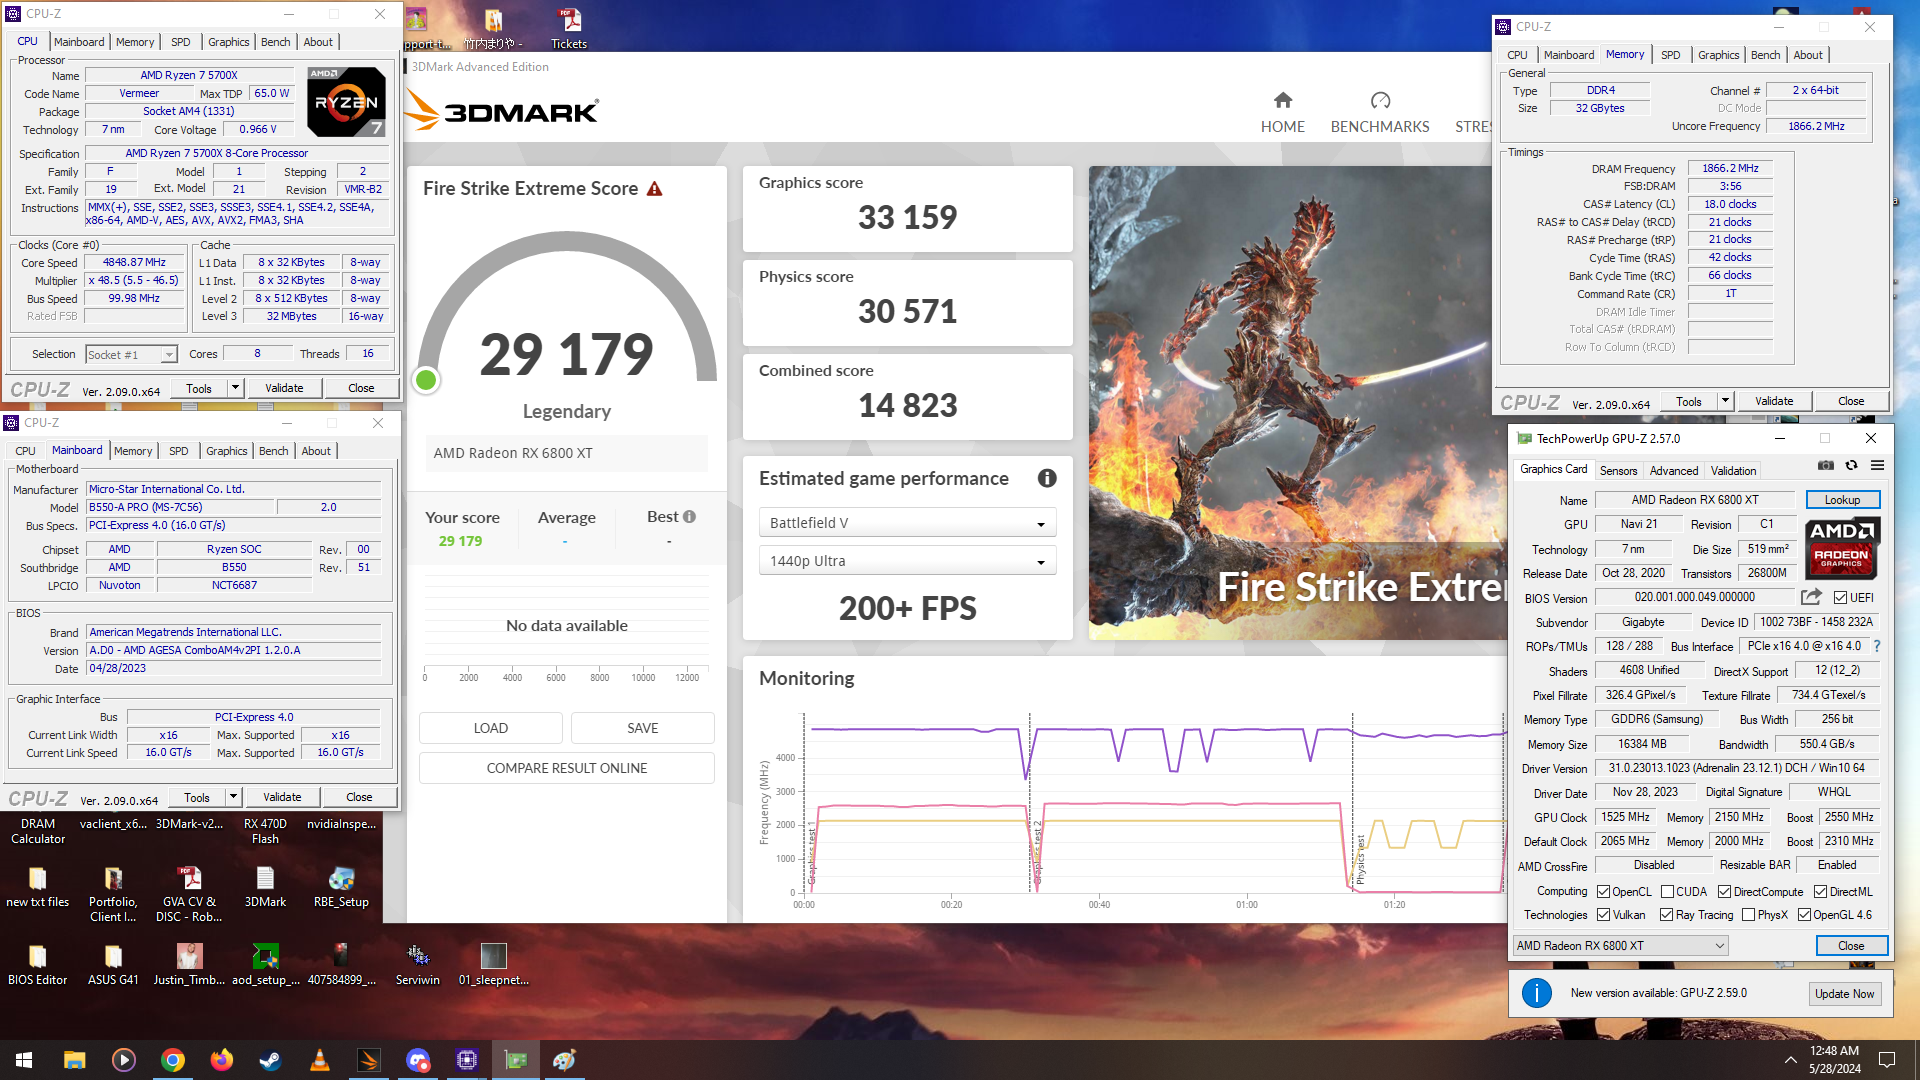Click the Bus Interface question mark in GPU-Z
This screenshot has height=1080, width=1920.
coord(1877,646)
